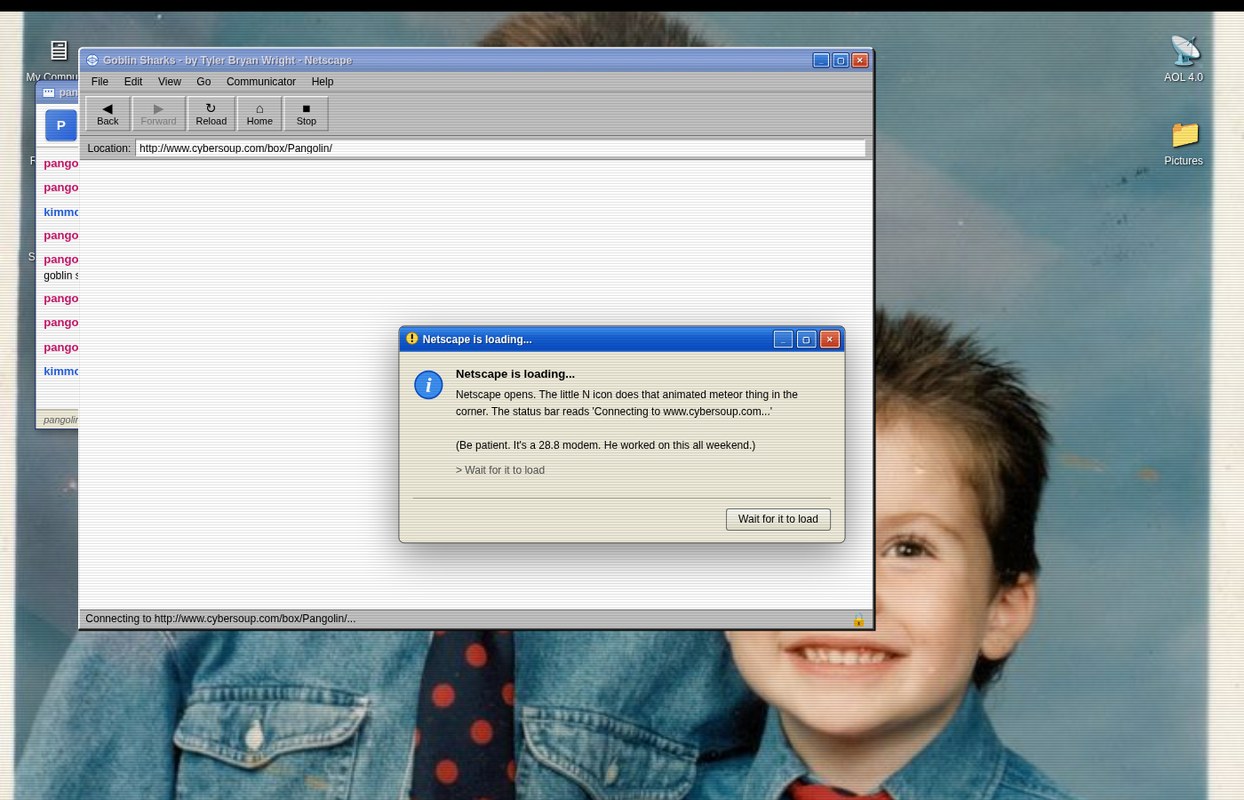Close the Goblin Sharks Netscape window
The width and height of the screenshot is (1244, 800).
[x=860, y=61]
